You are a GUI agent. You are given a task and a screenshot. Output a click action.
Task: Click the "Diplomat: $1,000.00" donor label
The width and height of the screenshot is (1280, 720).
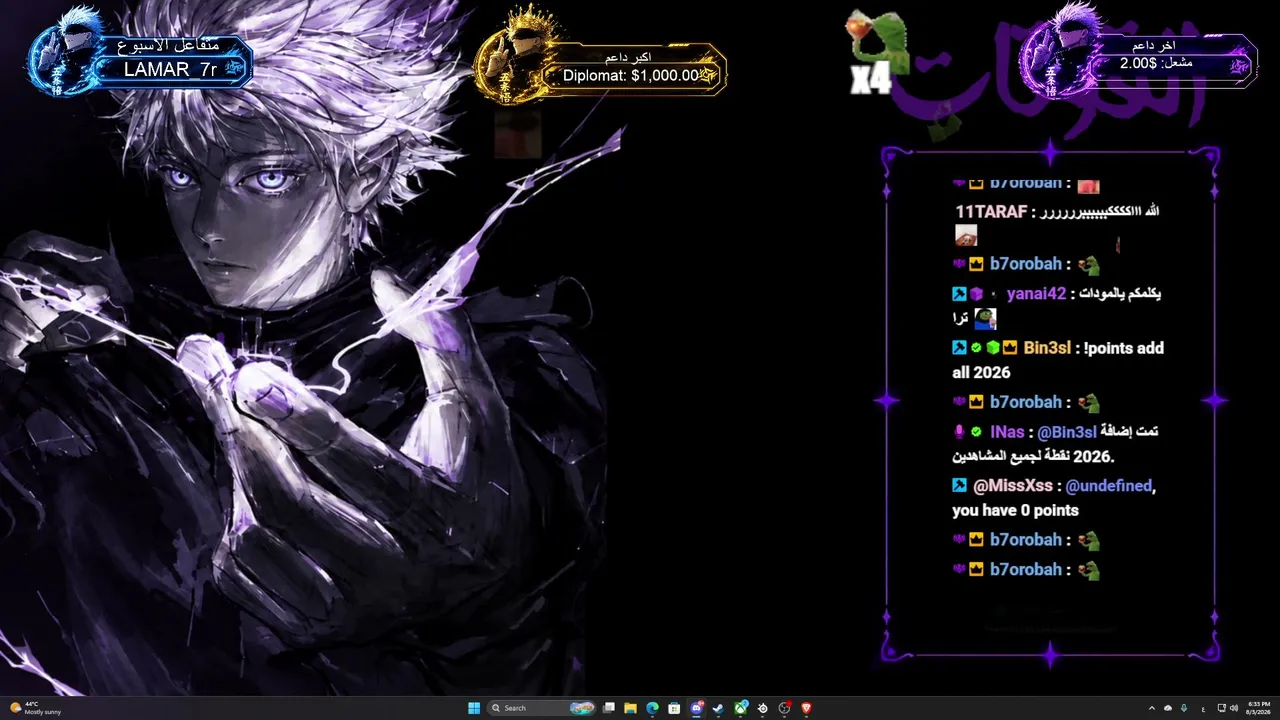pyautogui.click(x=631, y=75)
